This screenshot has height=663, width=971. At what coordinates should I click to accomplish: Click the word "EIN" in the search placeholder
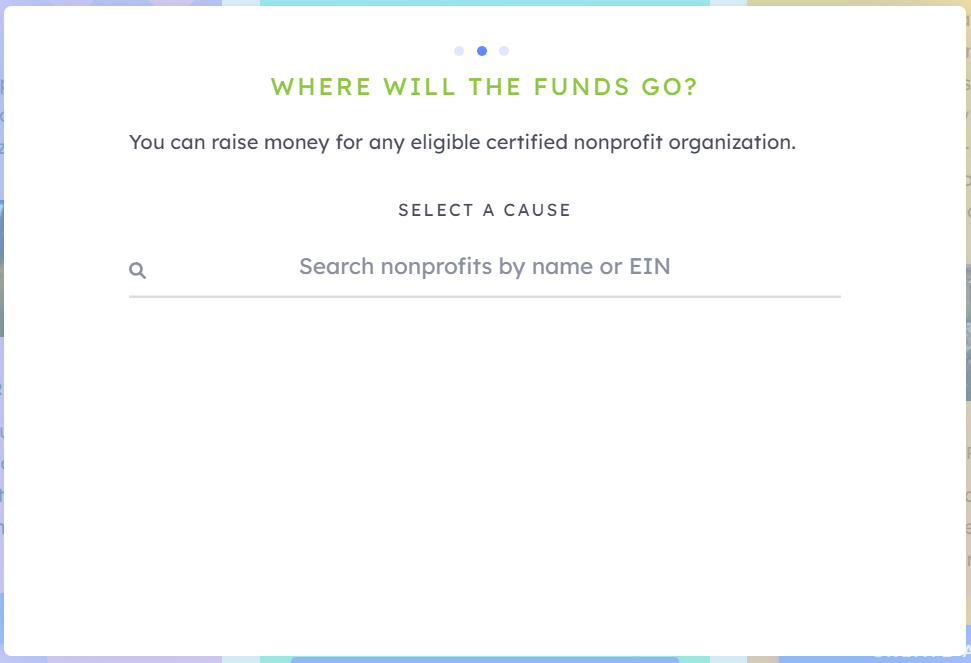649,267
